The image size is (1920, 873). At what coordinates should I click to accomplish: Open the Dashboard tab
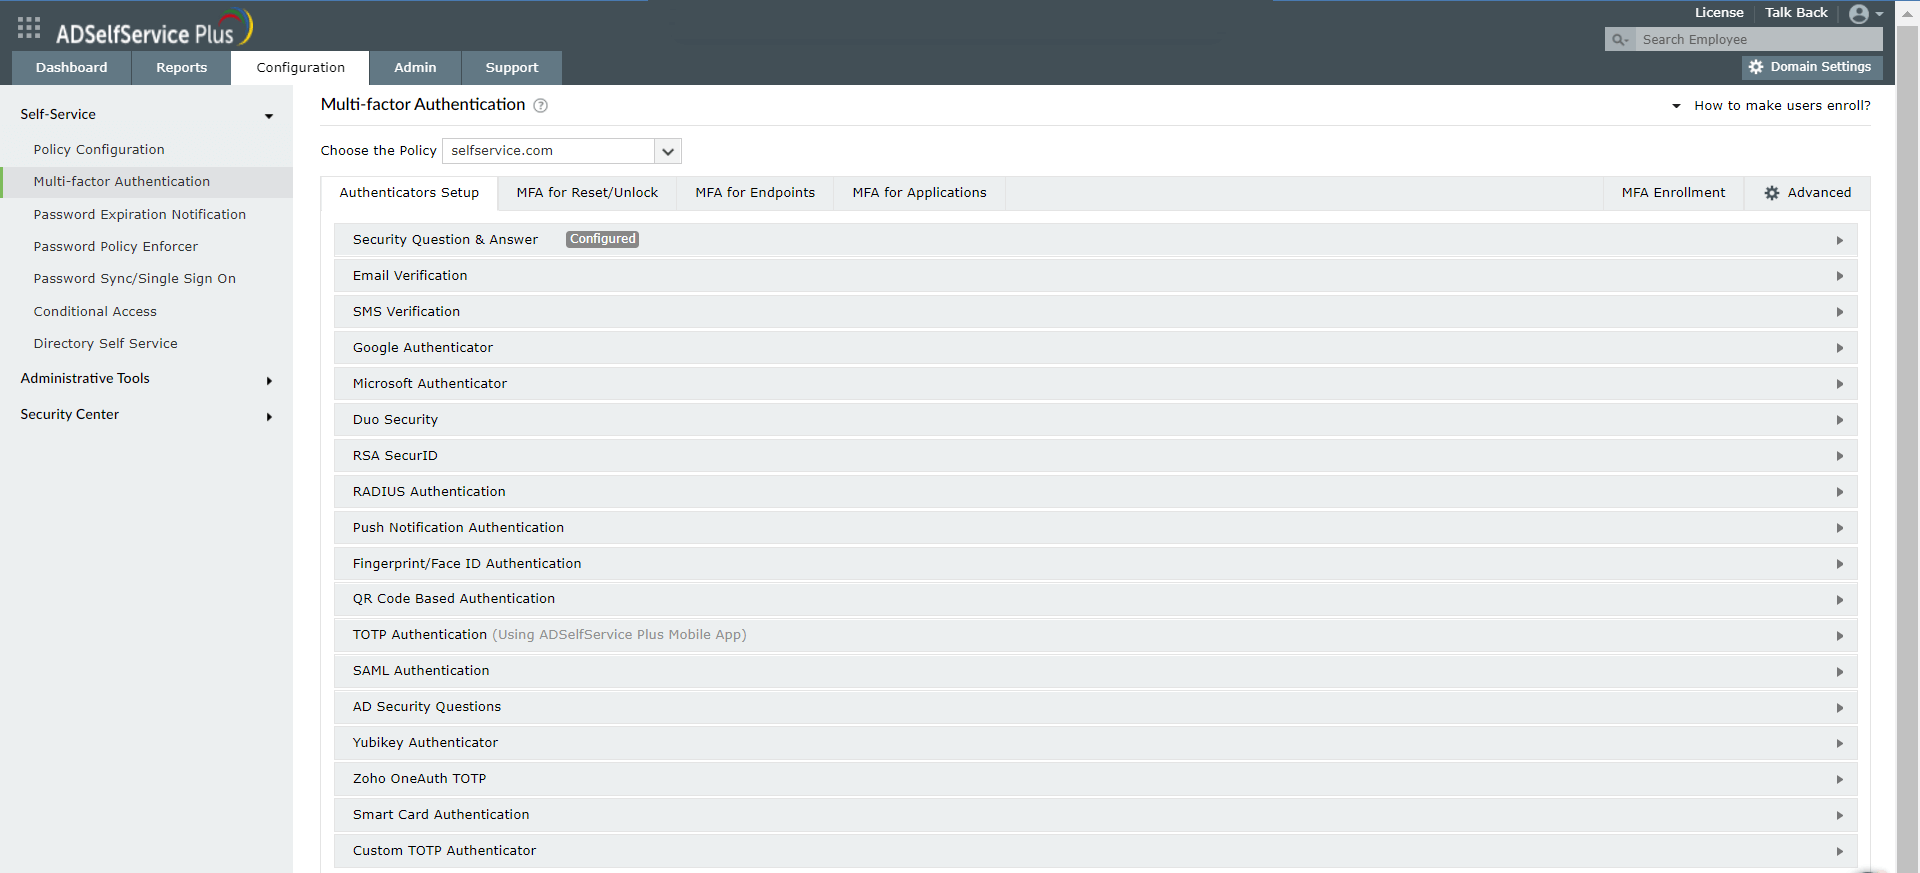(x=71, y=68)
